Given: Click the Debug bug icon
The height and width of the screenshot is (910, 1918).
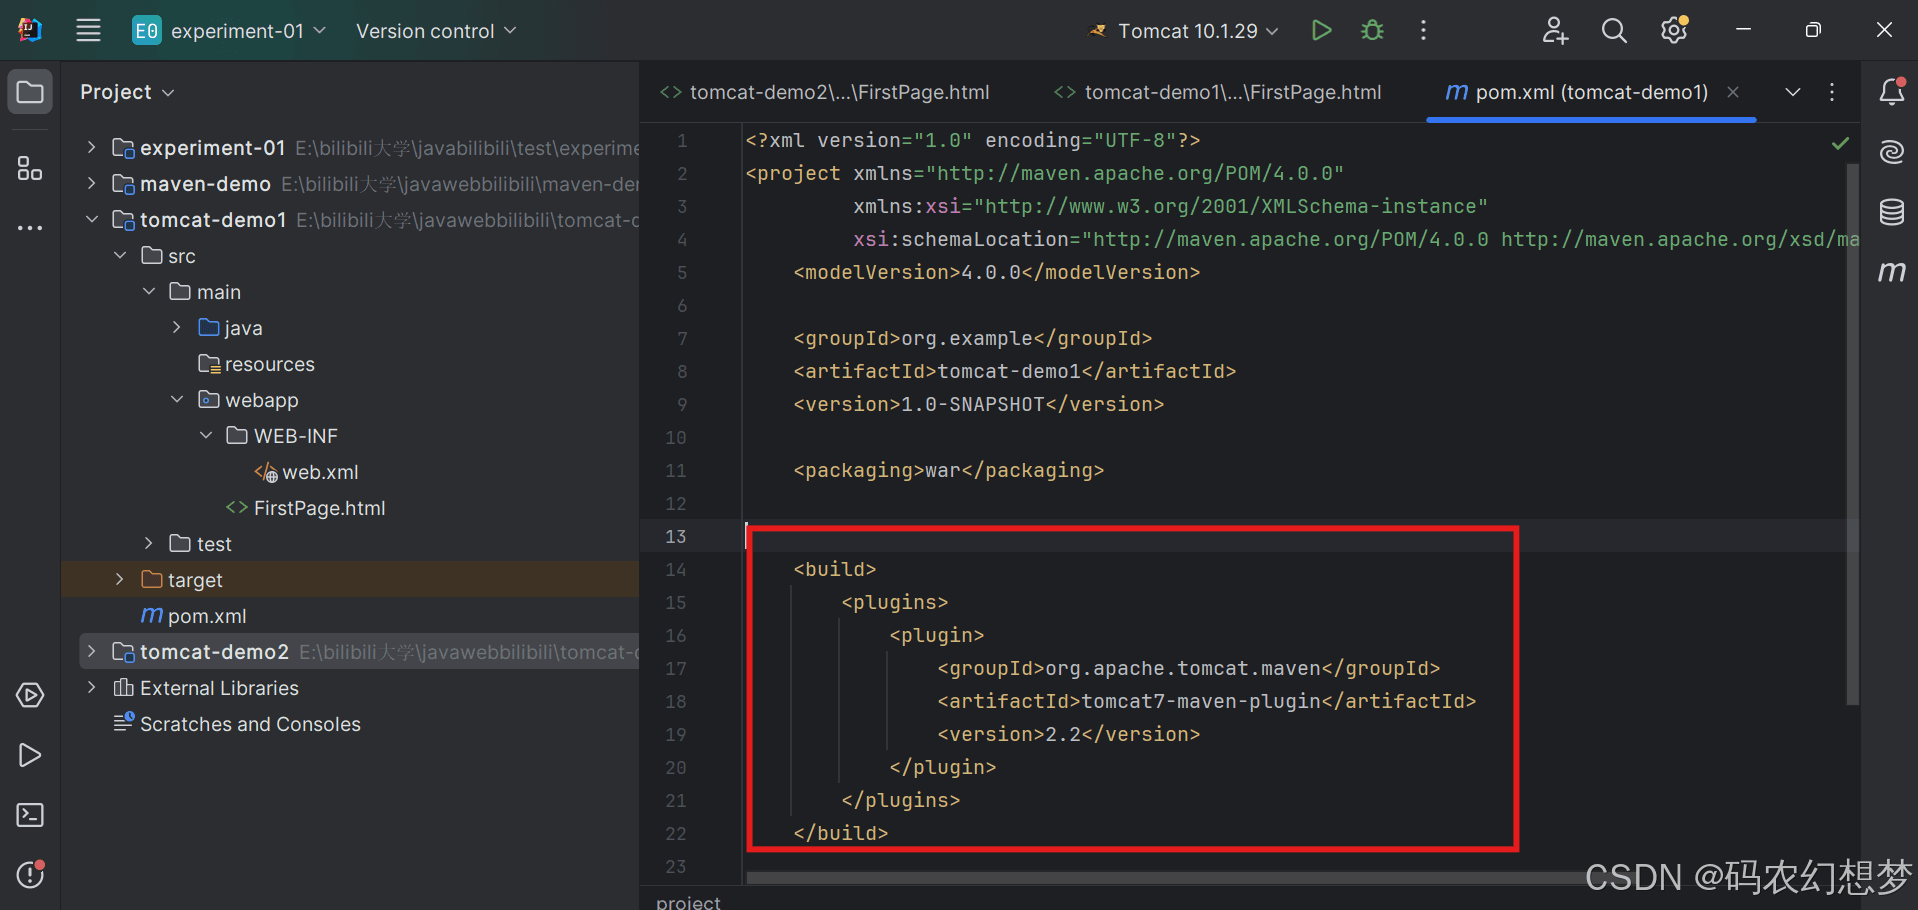Looking at the screenshot, I should coord(1372,31).
